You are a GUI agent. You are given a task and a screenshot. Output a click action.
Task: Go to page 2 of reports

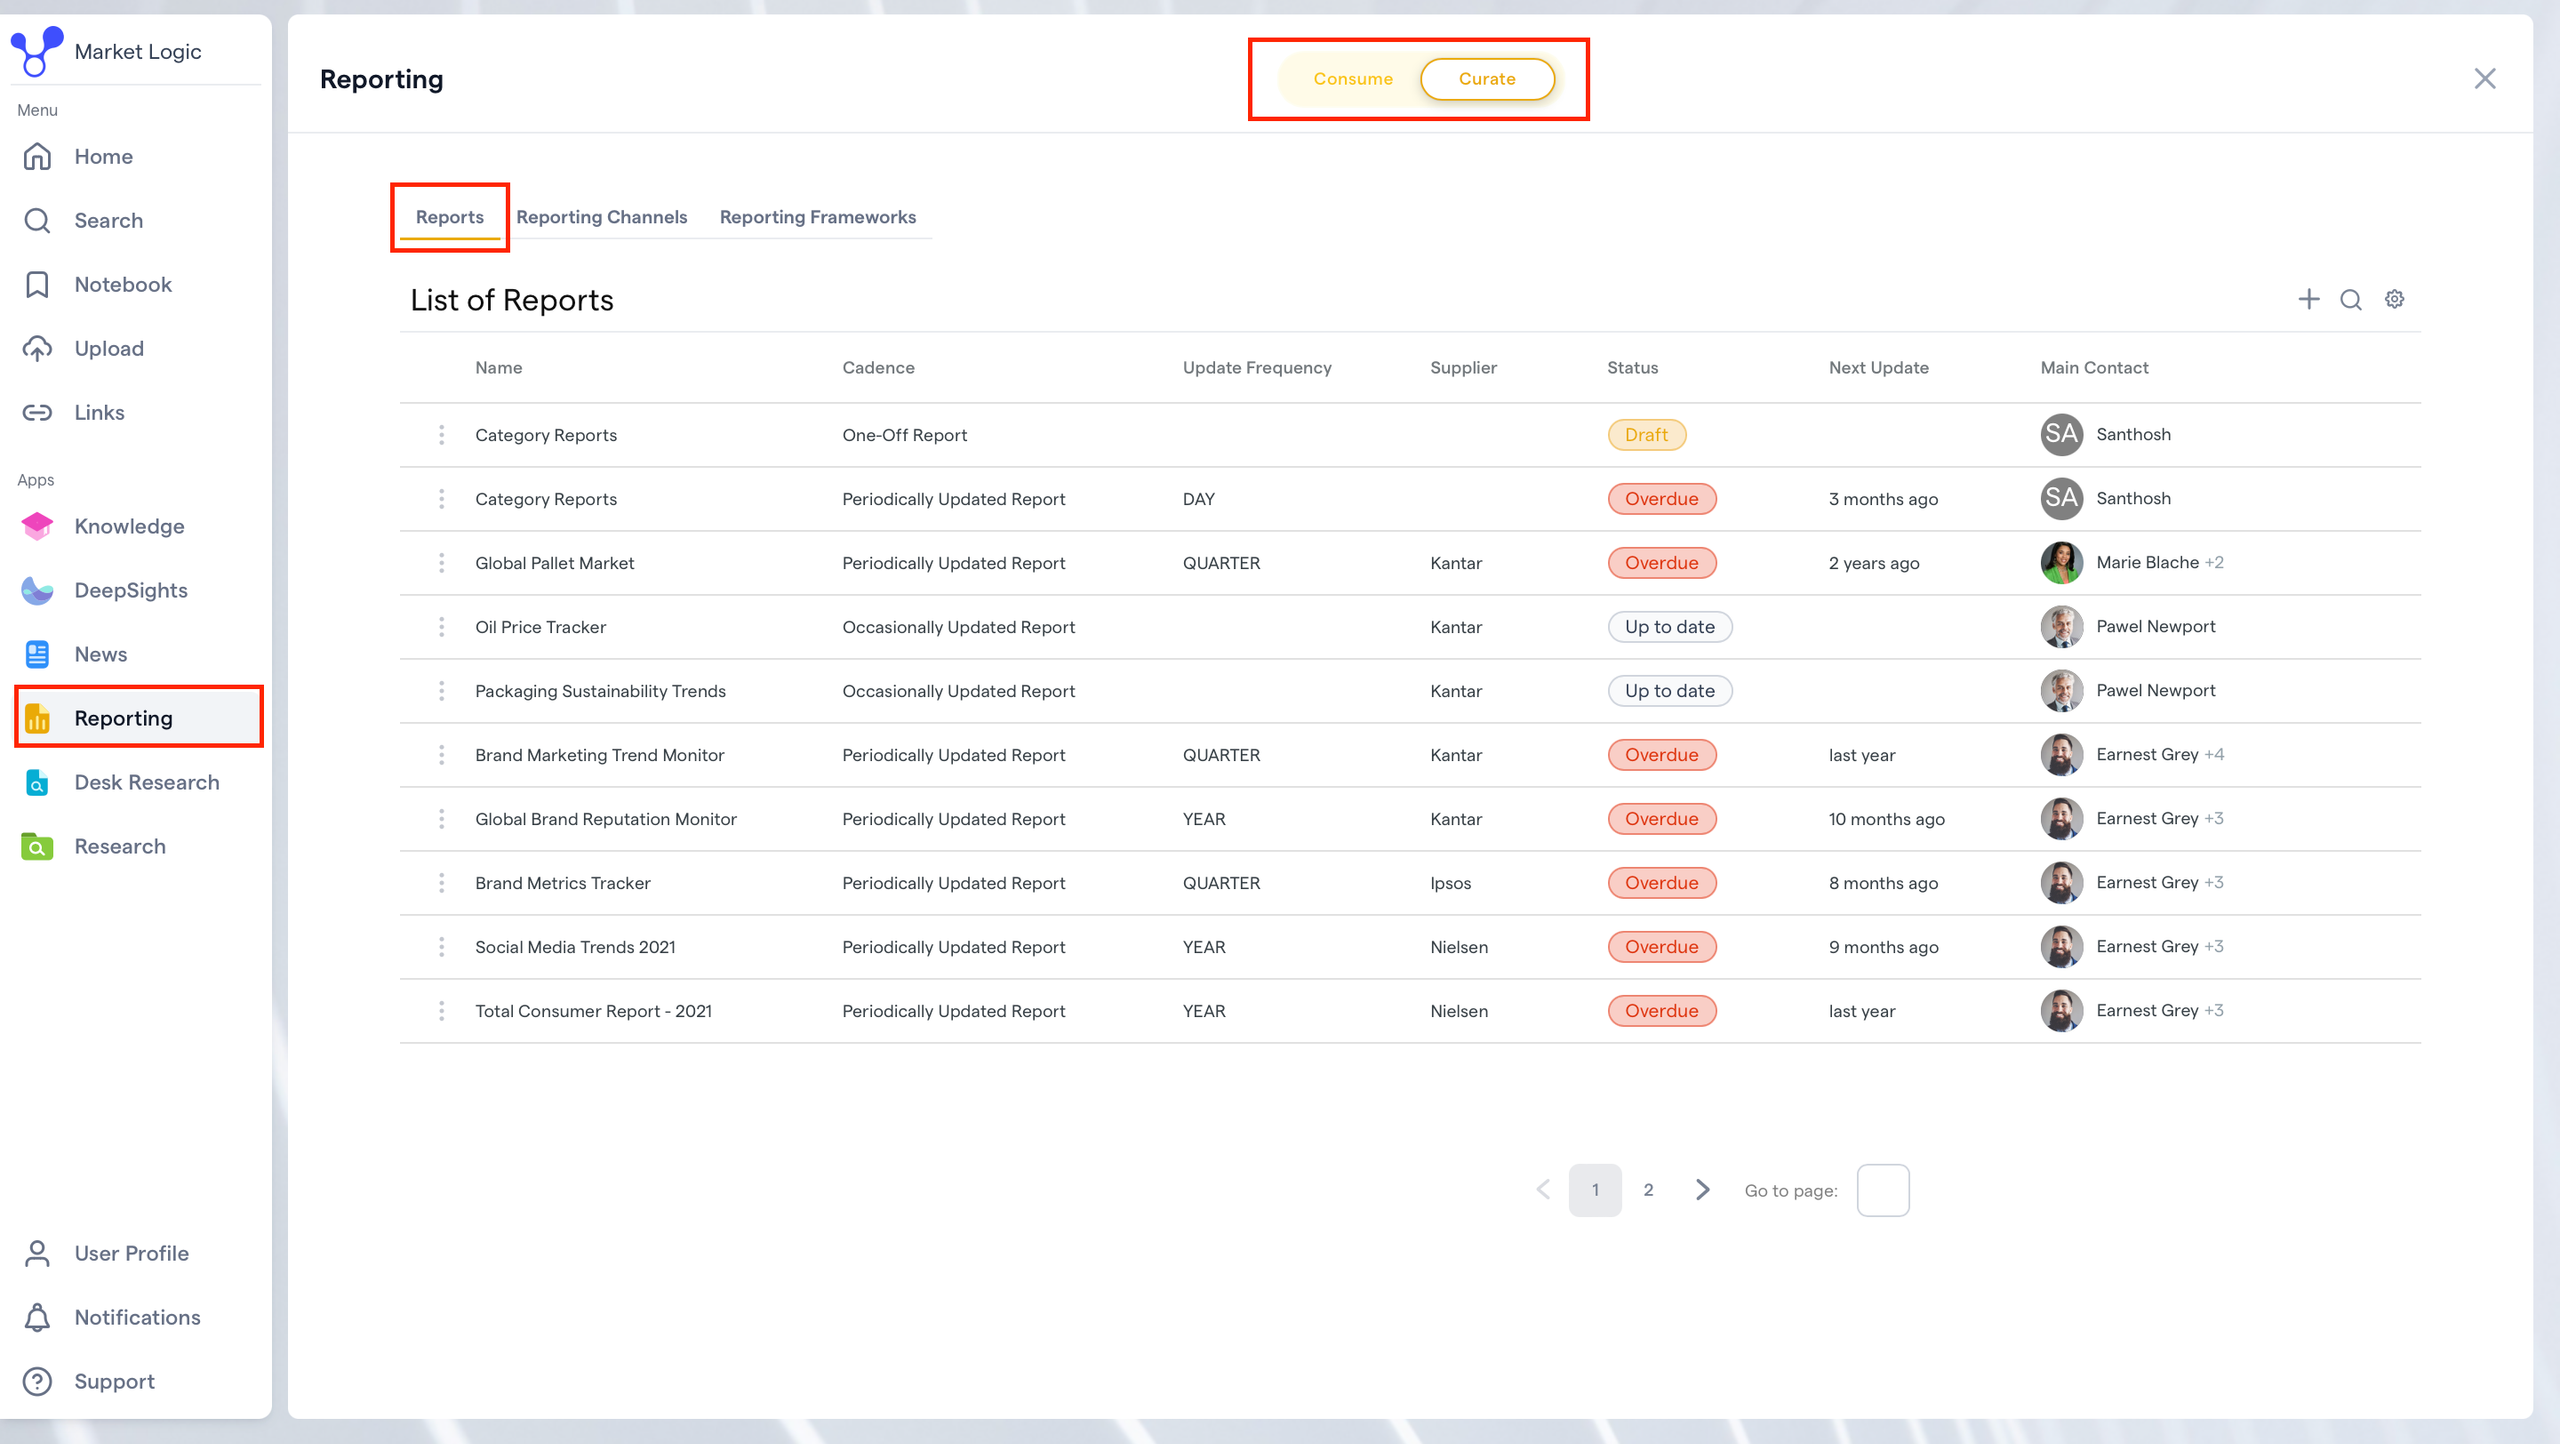(1648, 1190)
